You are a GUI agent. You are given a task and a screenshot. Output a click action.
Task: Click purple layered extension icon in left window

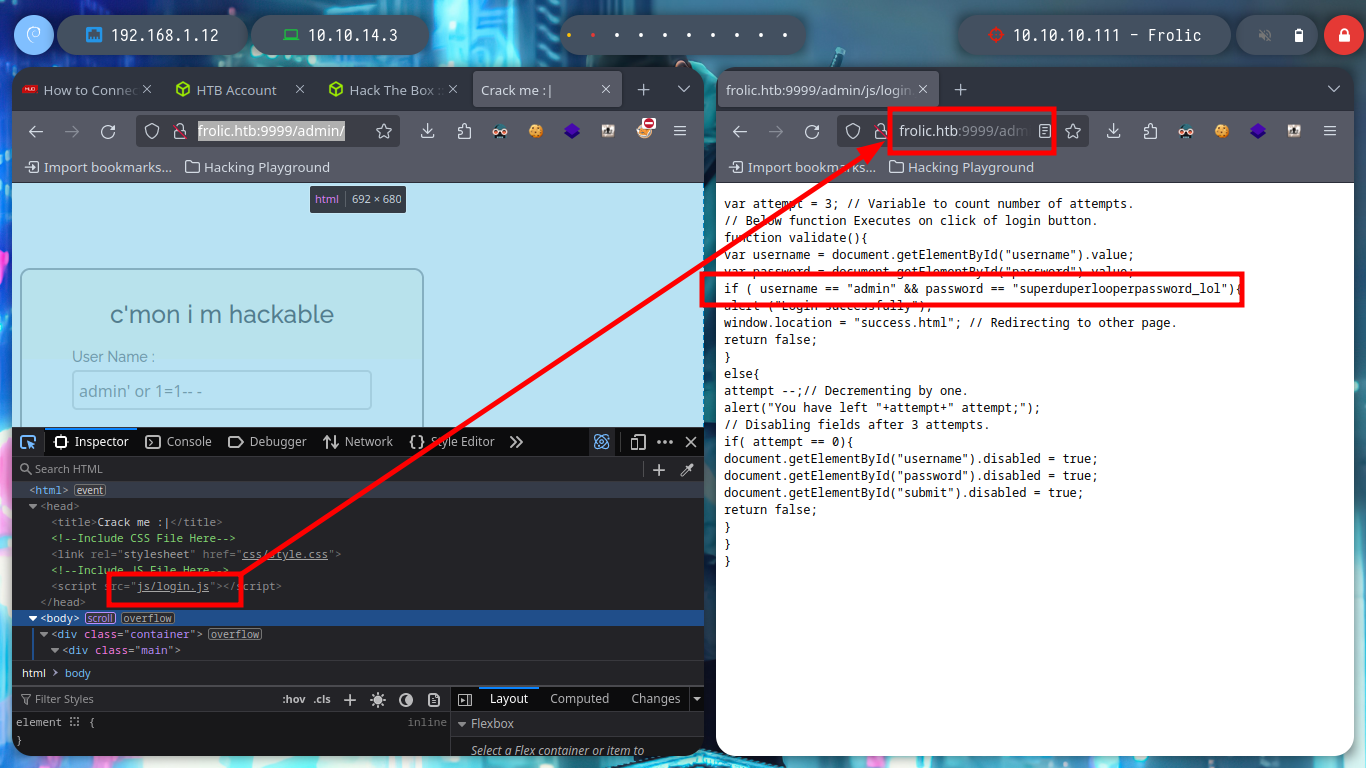pos(571,131)
